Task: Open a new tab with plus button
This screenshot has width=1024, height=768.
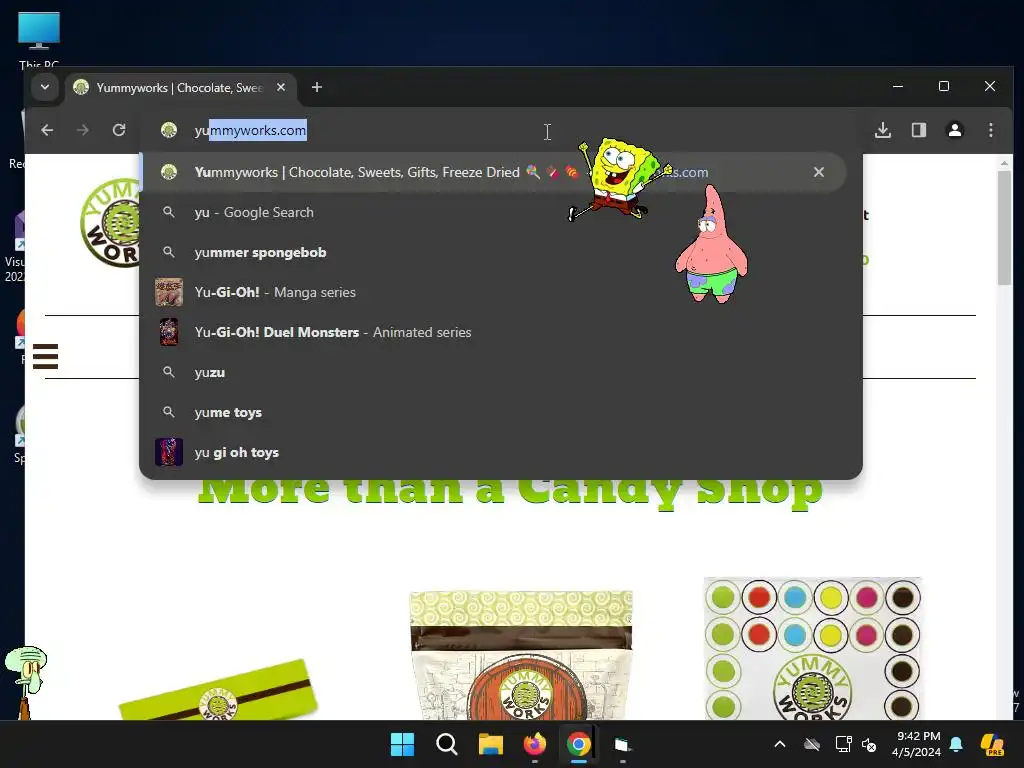Action: 317,87
